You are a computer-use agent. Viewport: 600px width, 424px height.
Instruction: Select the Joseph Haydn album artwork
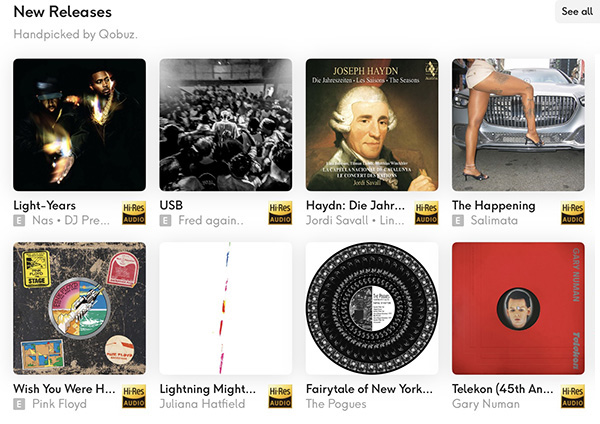[372, 125]
